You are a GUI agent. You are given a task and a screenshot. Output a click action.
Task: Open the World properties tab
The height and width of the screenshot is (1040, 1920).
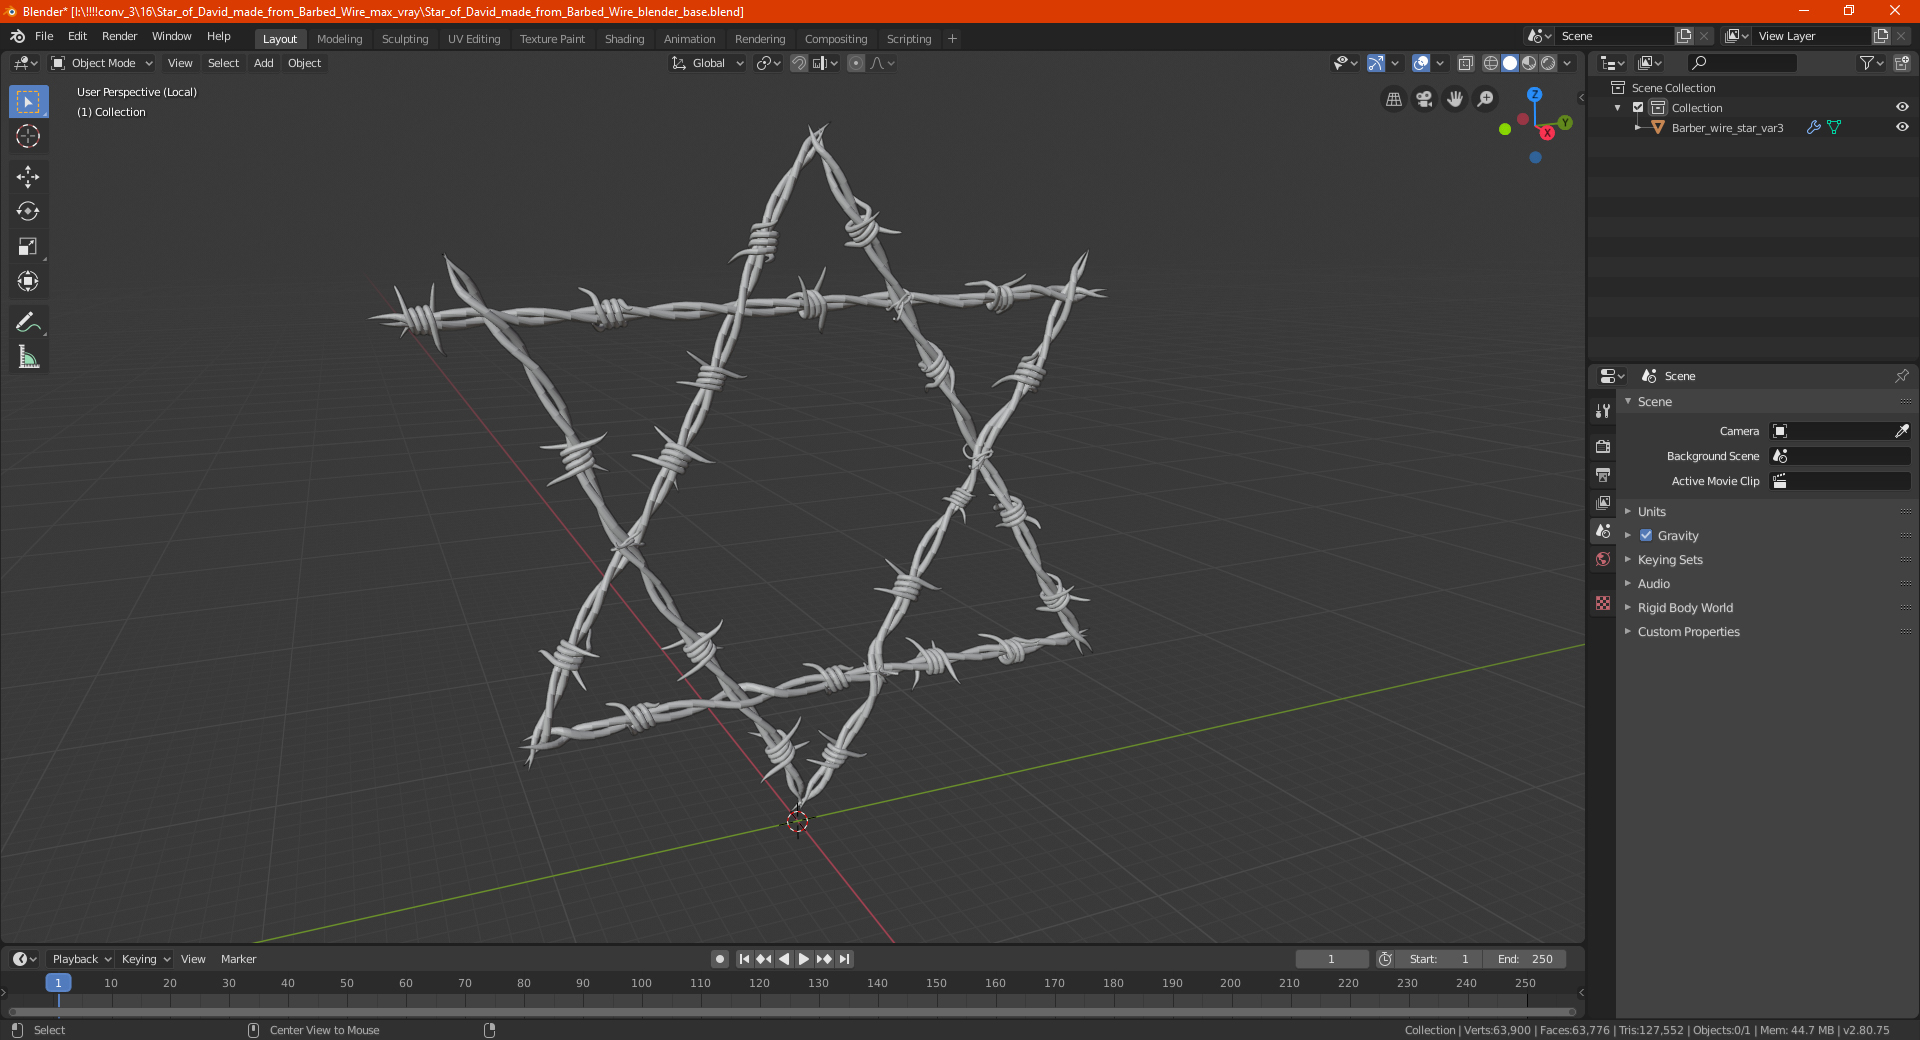click(1603, 559)
